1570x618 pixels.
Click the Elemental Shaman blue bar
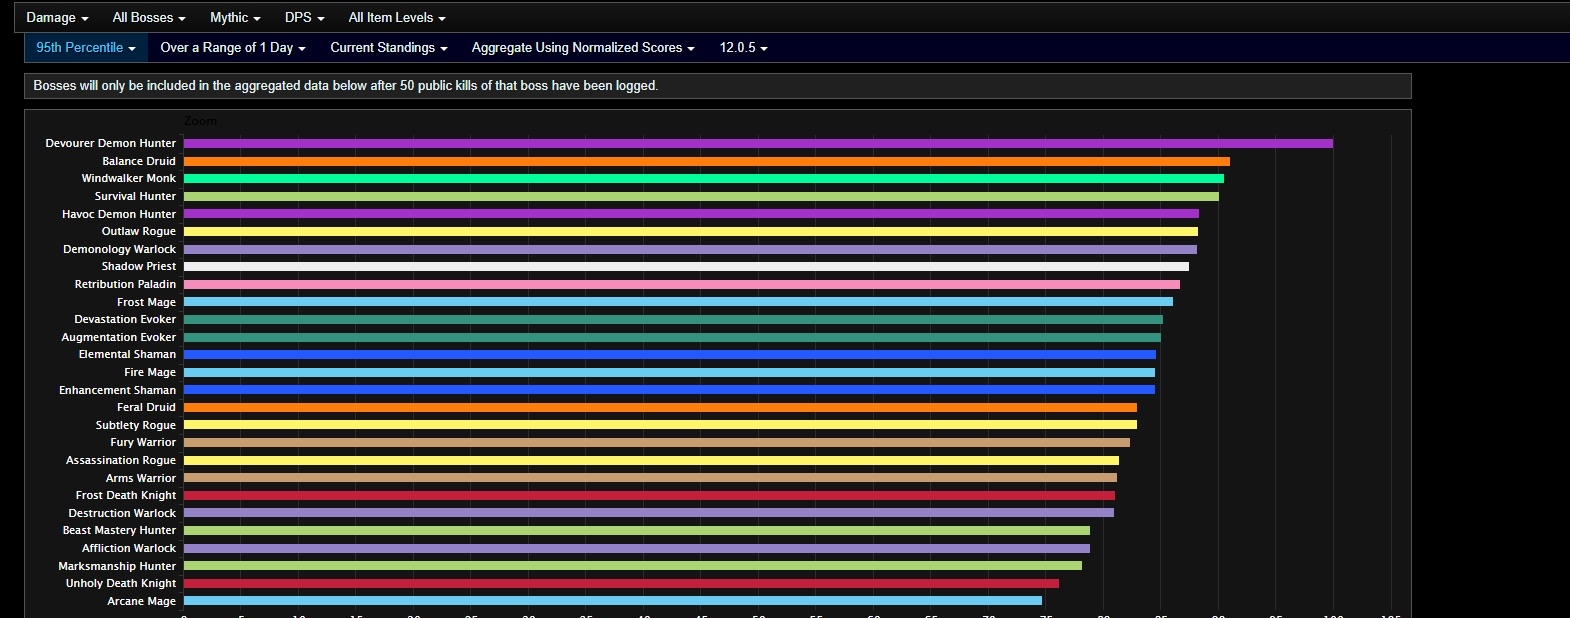tap(670, 354)
